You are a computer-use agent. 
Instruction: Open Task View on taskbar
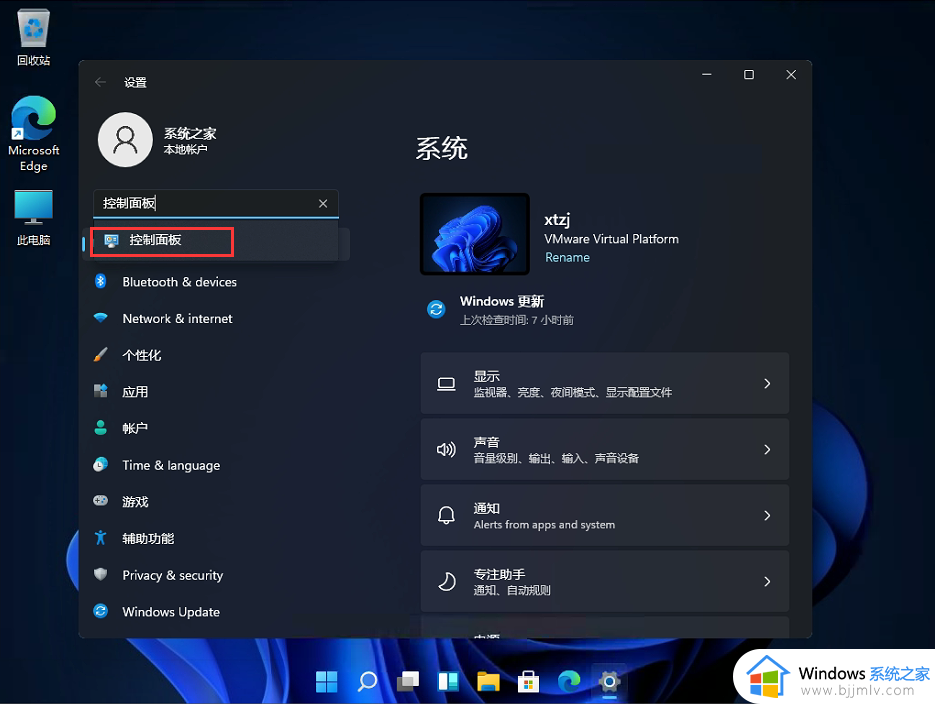coord(408,681)
